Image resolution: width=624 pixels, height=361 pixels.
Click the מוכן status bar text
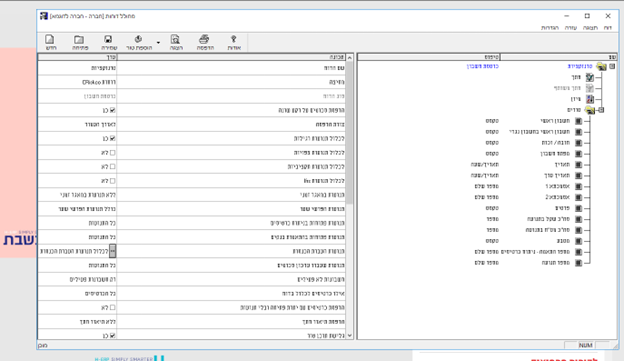pyautogui.click(x=43, y=345)
